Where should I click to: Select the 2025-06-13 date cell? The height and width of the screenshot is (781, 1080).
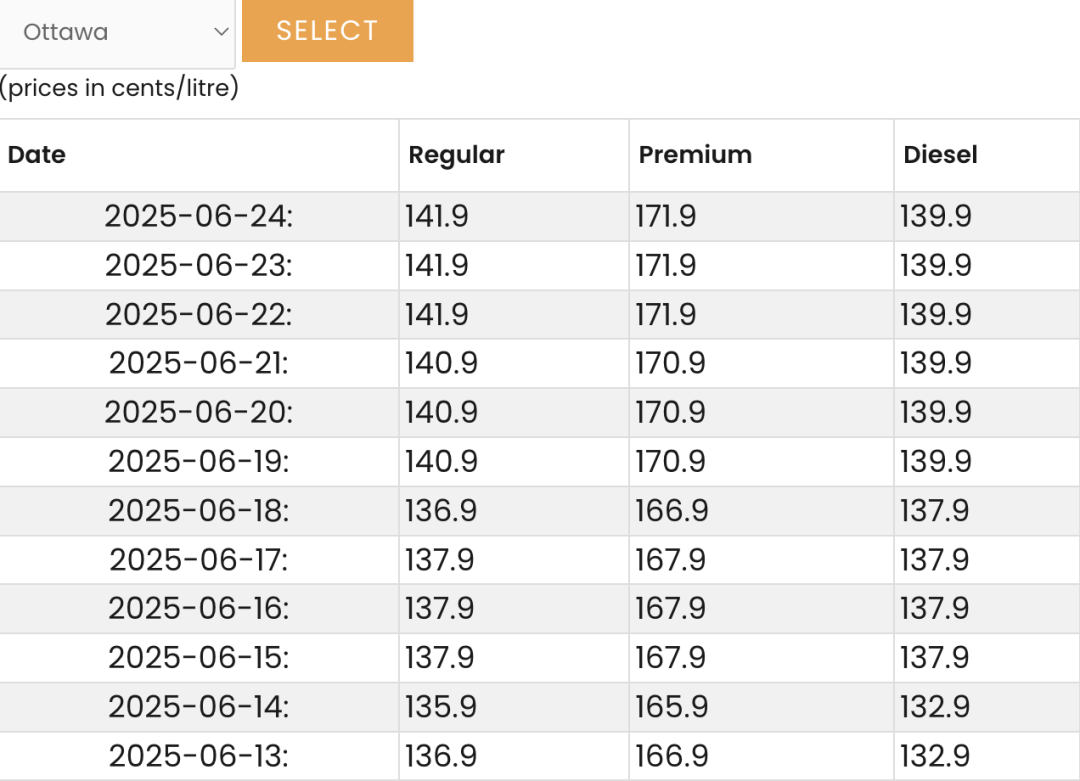pyautogui.click(x=198, y=756)
